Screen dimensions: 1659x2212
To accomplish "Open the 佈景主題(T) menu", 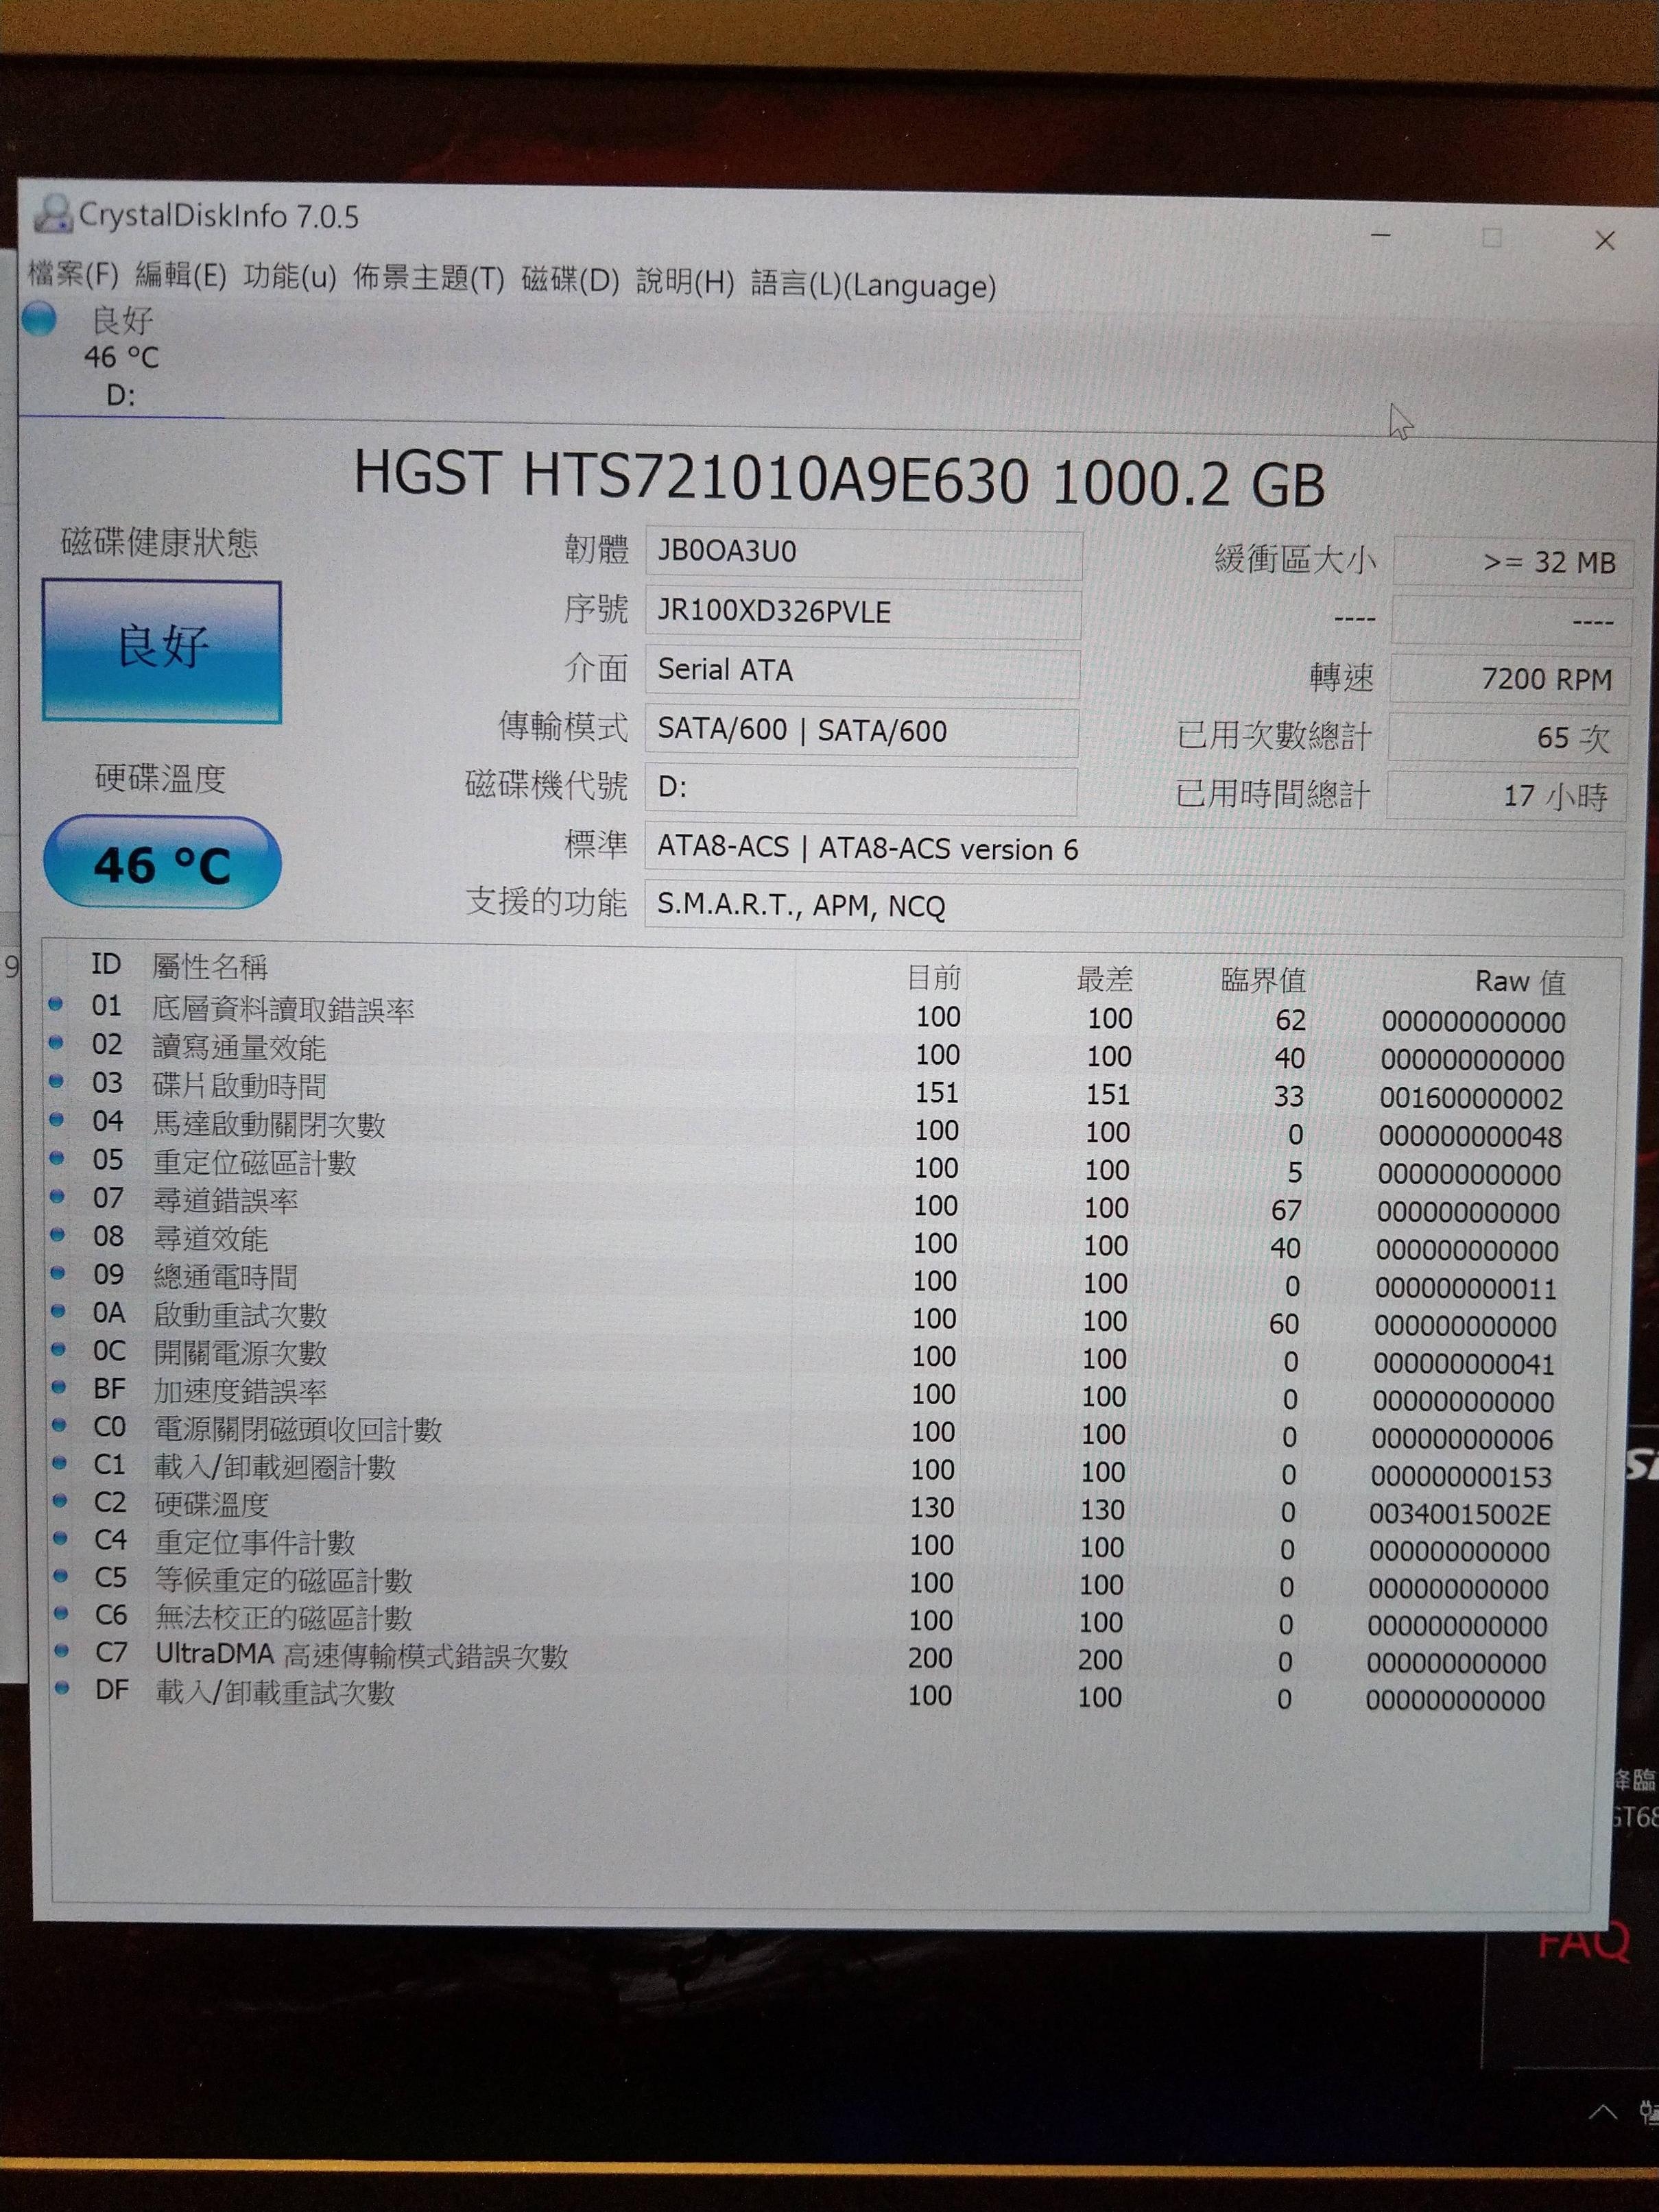I will tap(429, 278).
